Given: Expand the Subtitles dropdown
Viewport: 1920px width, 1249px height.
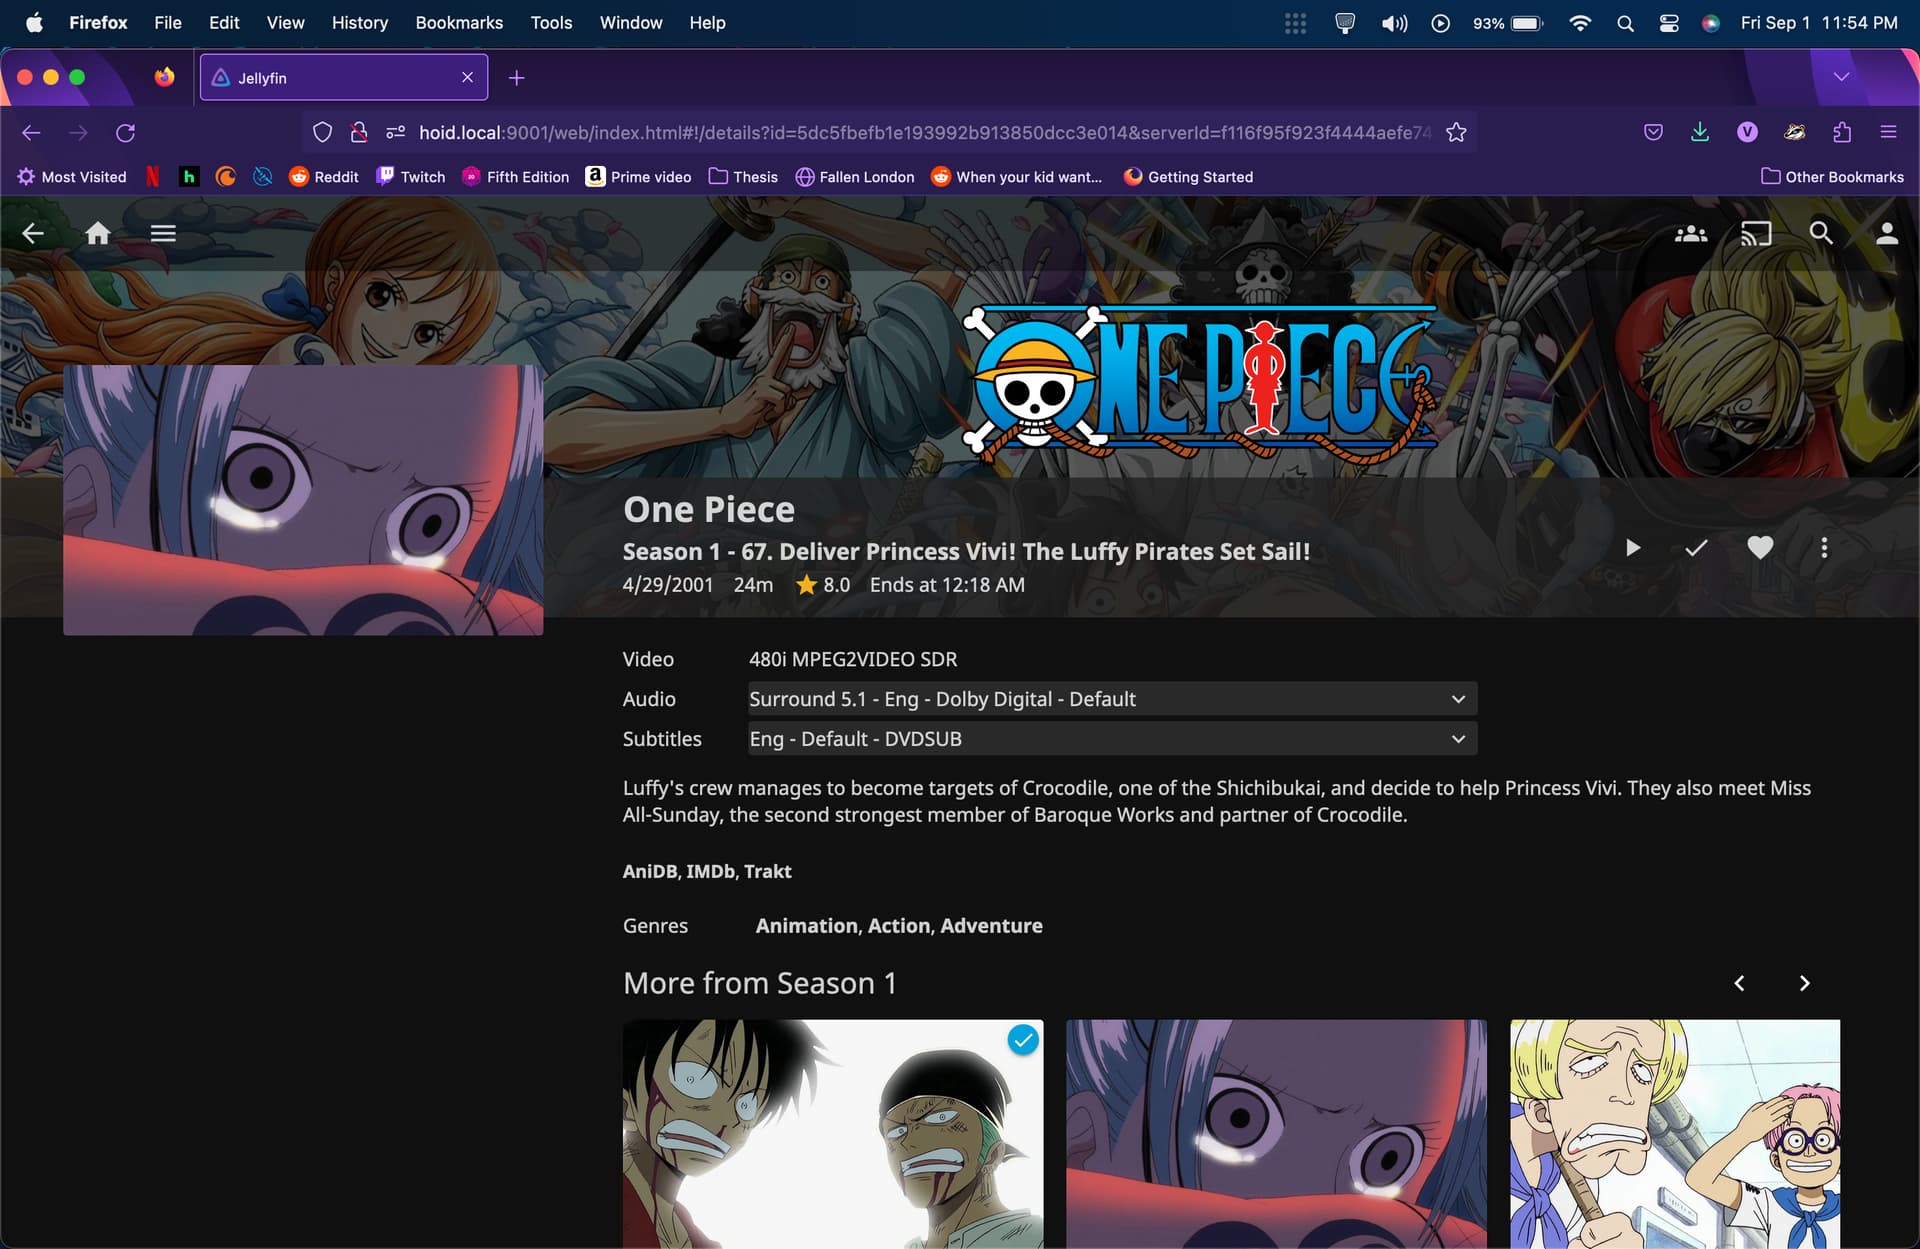Looking at the screenshot, I should [1112, 739].
